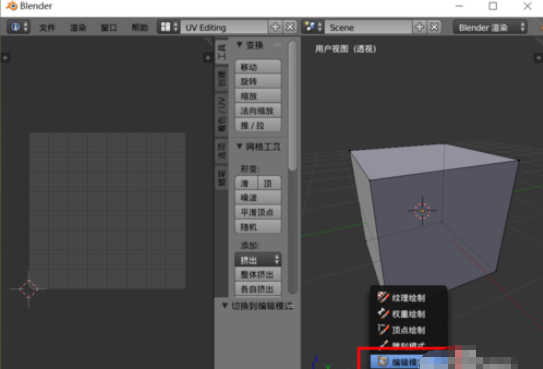Delete the current Scene with X icon
543x369 pixels.
434,27
